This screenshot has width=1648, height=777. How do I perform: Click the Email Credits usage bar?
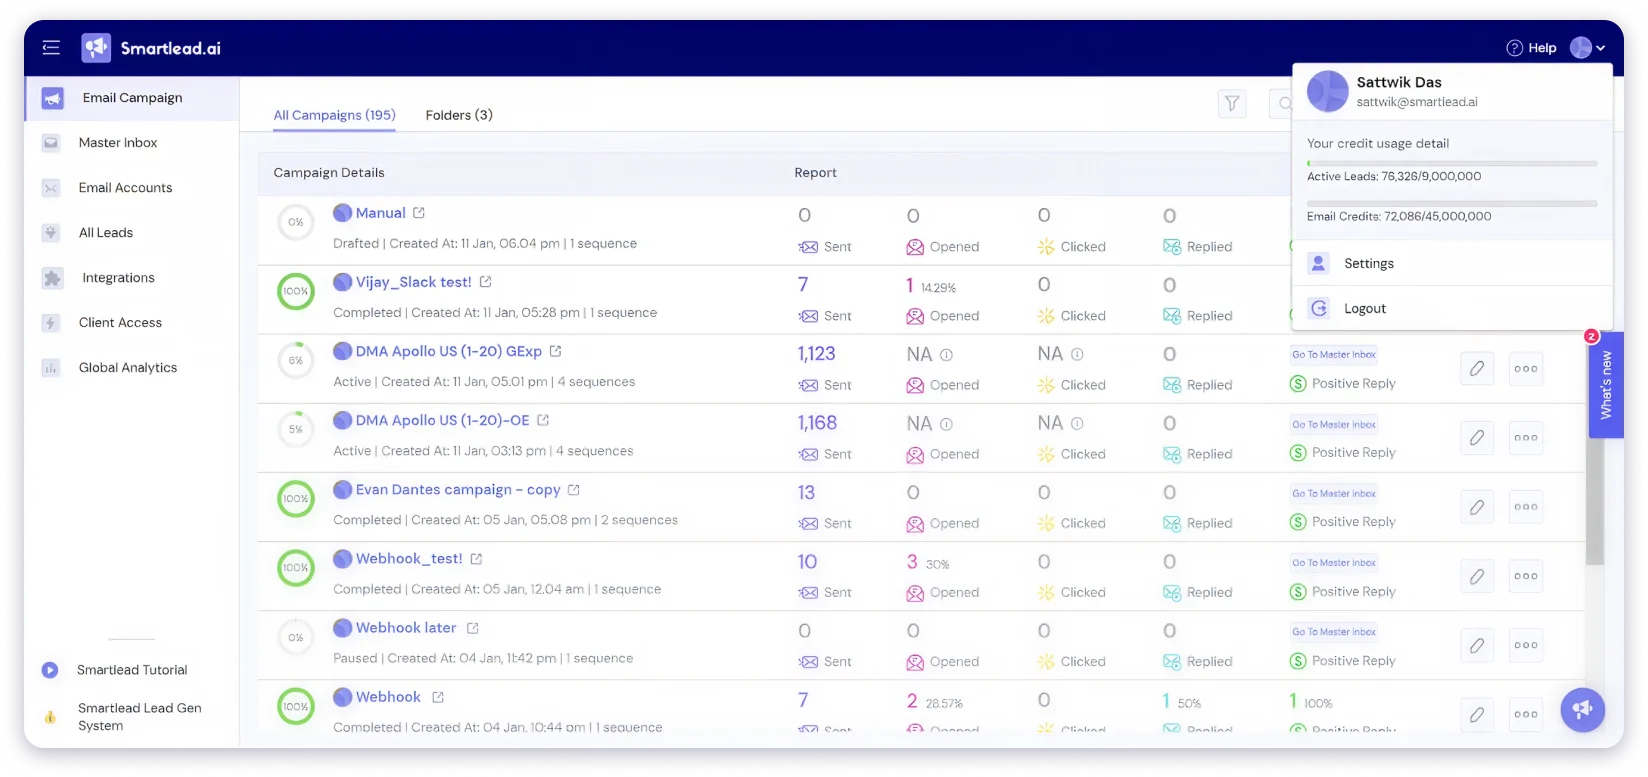click(1452, 204)
